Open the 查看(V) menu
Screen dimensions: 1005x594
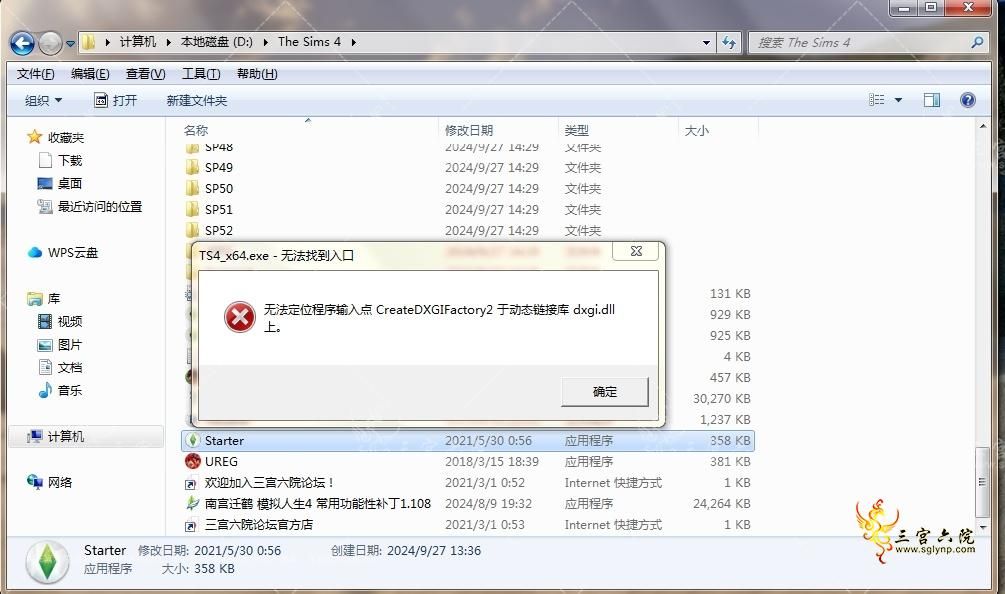(x=145, y=74)
